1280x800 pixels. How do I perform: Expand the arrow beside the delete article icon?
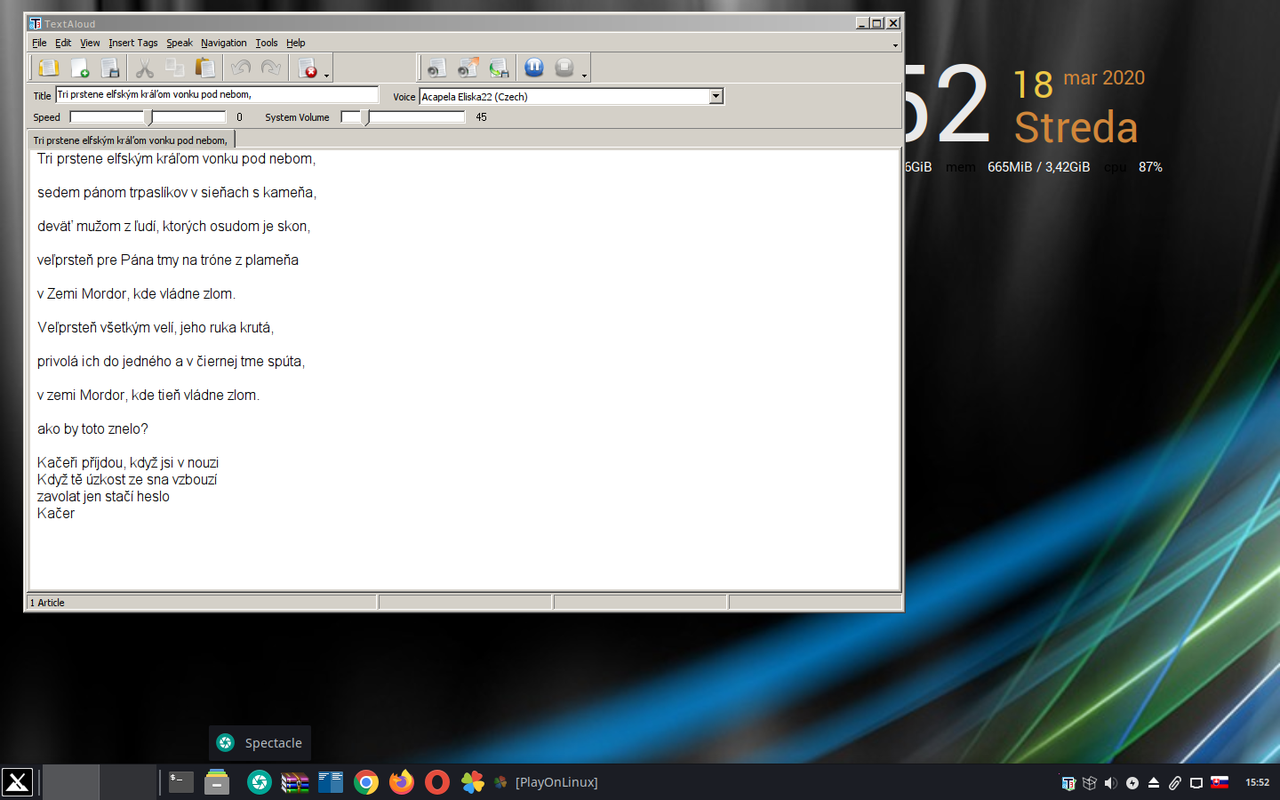(327, 75)
